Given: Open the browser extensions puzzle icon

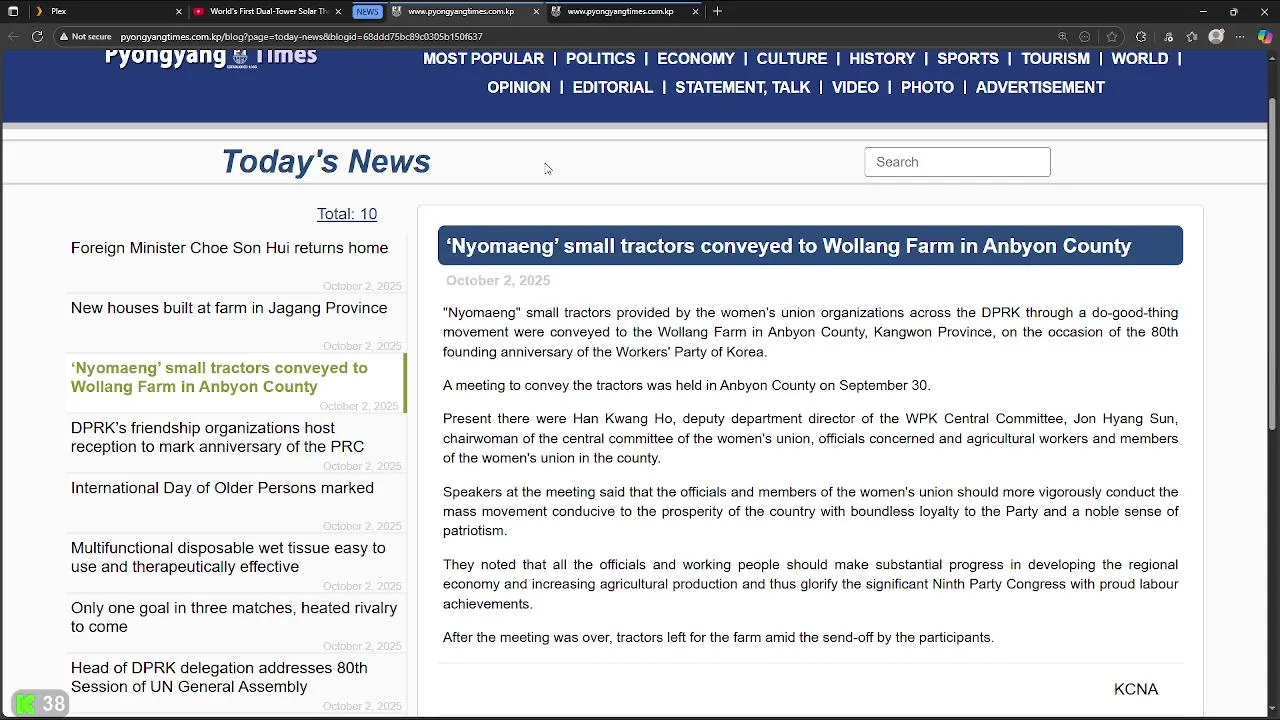Looking at the screenshot, I should 1141,37.
